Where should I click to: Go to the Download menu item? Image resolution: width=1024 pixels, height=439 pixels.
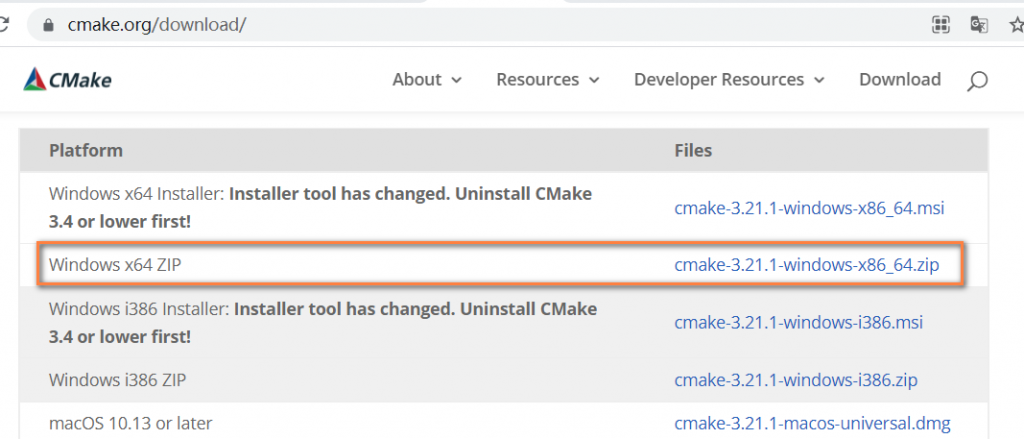(x=900, y=80)
